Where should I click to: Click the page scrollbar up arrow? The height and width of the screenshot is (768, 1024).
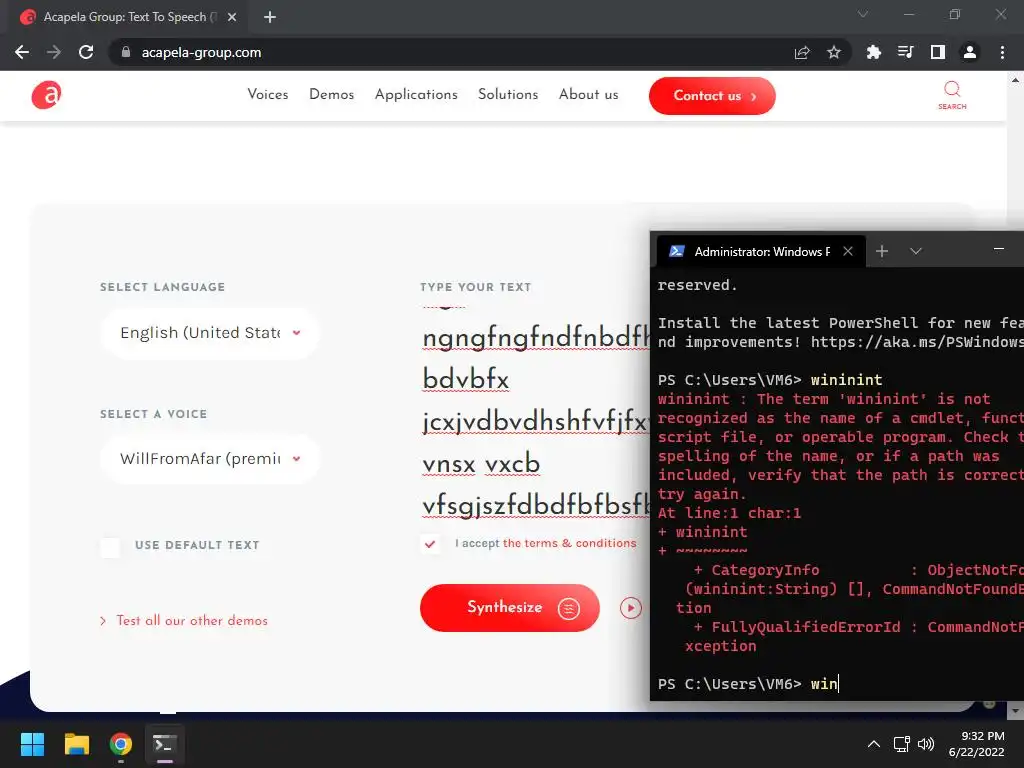coord(1016,80)
